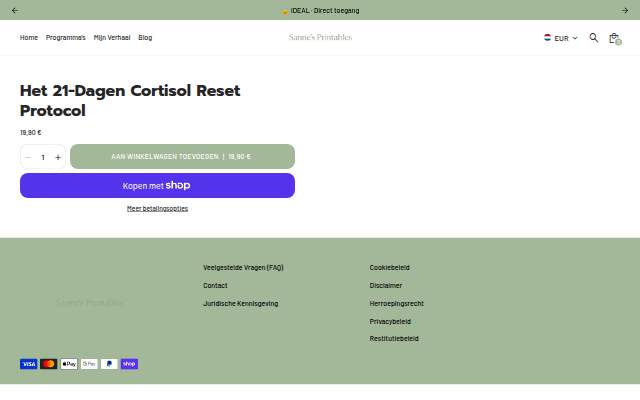Click the Sanne's Printables footer logo
This screenshot has width=640, height=400.
(x=90, y=303)
